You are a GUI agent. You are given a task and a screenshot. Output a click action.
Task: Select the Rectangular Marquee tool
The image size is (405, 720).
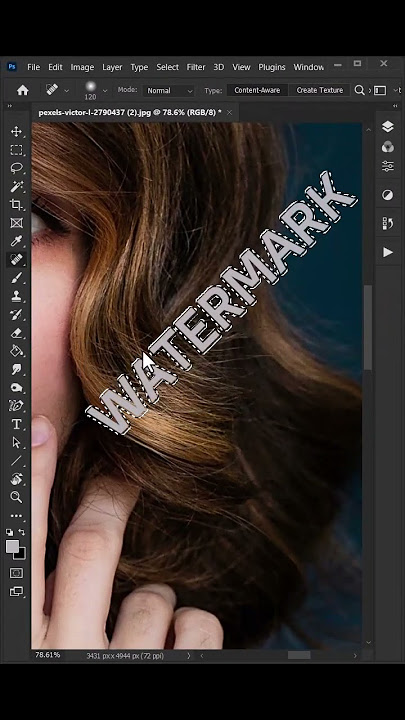pyautogui.click(x=17, y=150)
